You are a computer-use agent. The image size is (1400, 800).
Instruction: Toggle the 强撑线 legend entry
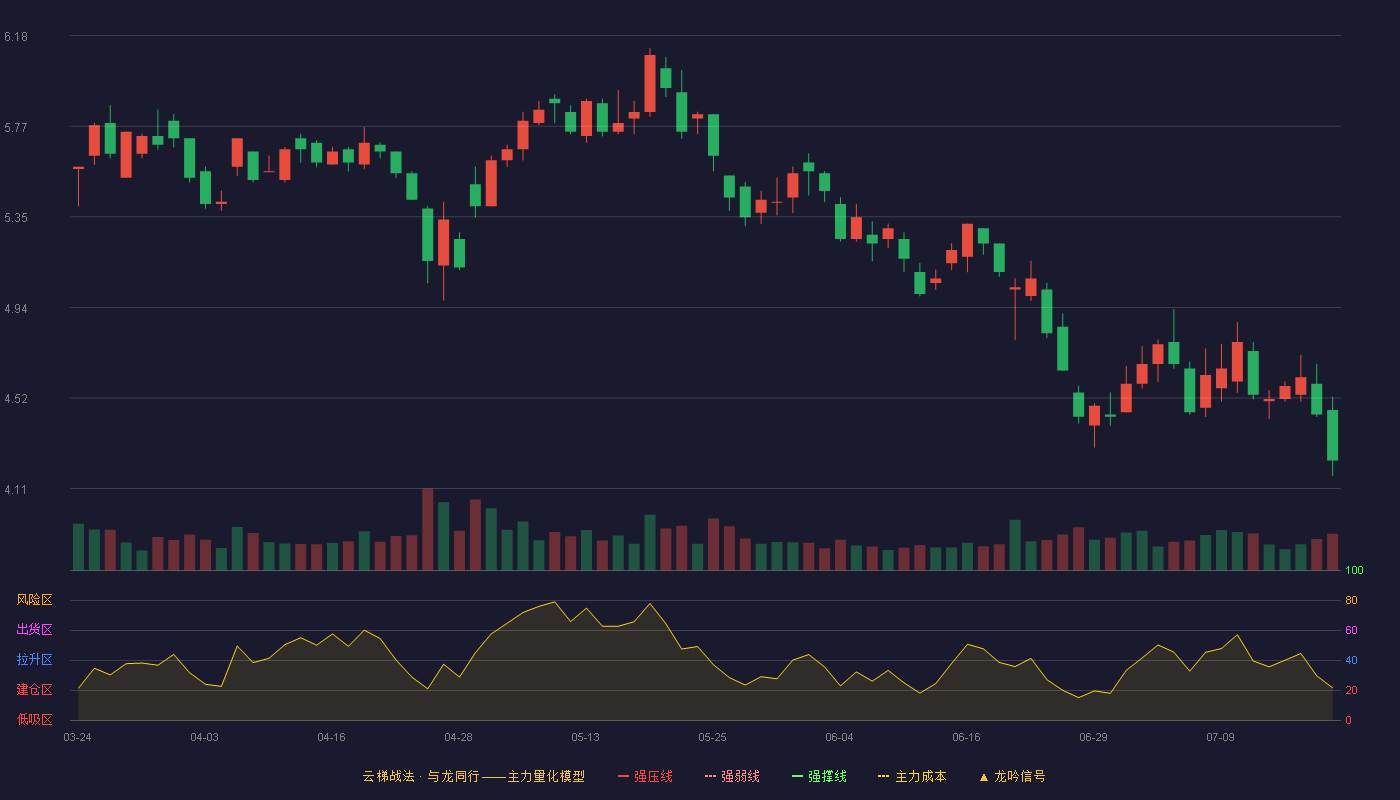(819, 776)
